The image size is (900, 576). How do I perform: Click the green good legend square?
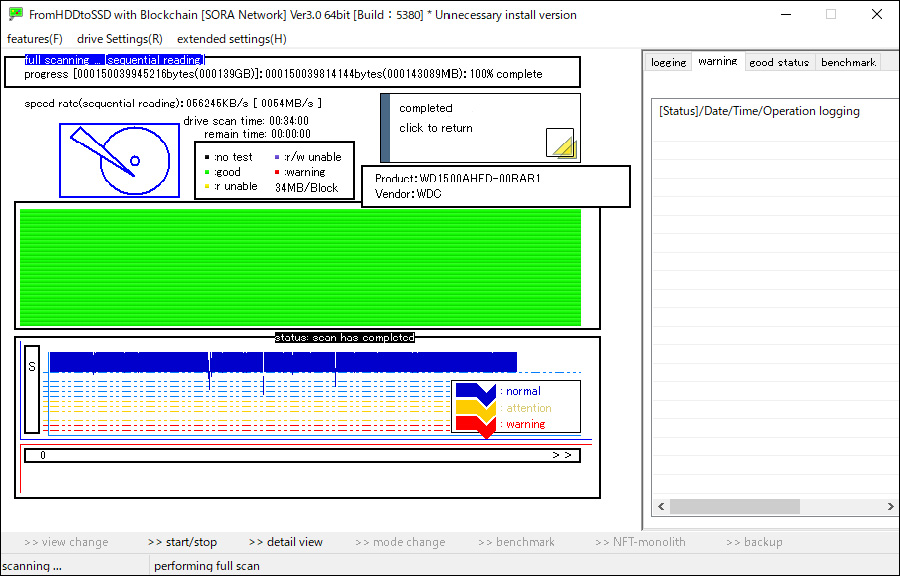207,172
